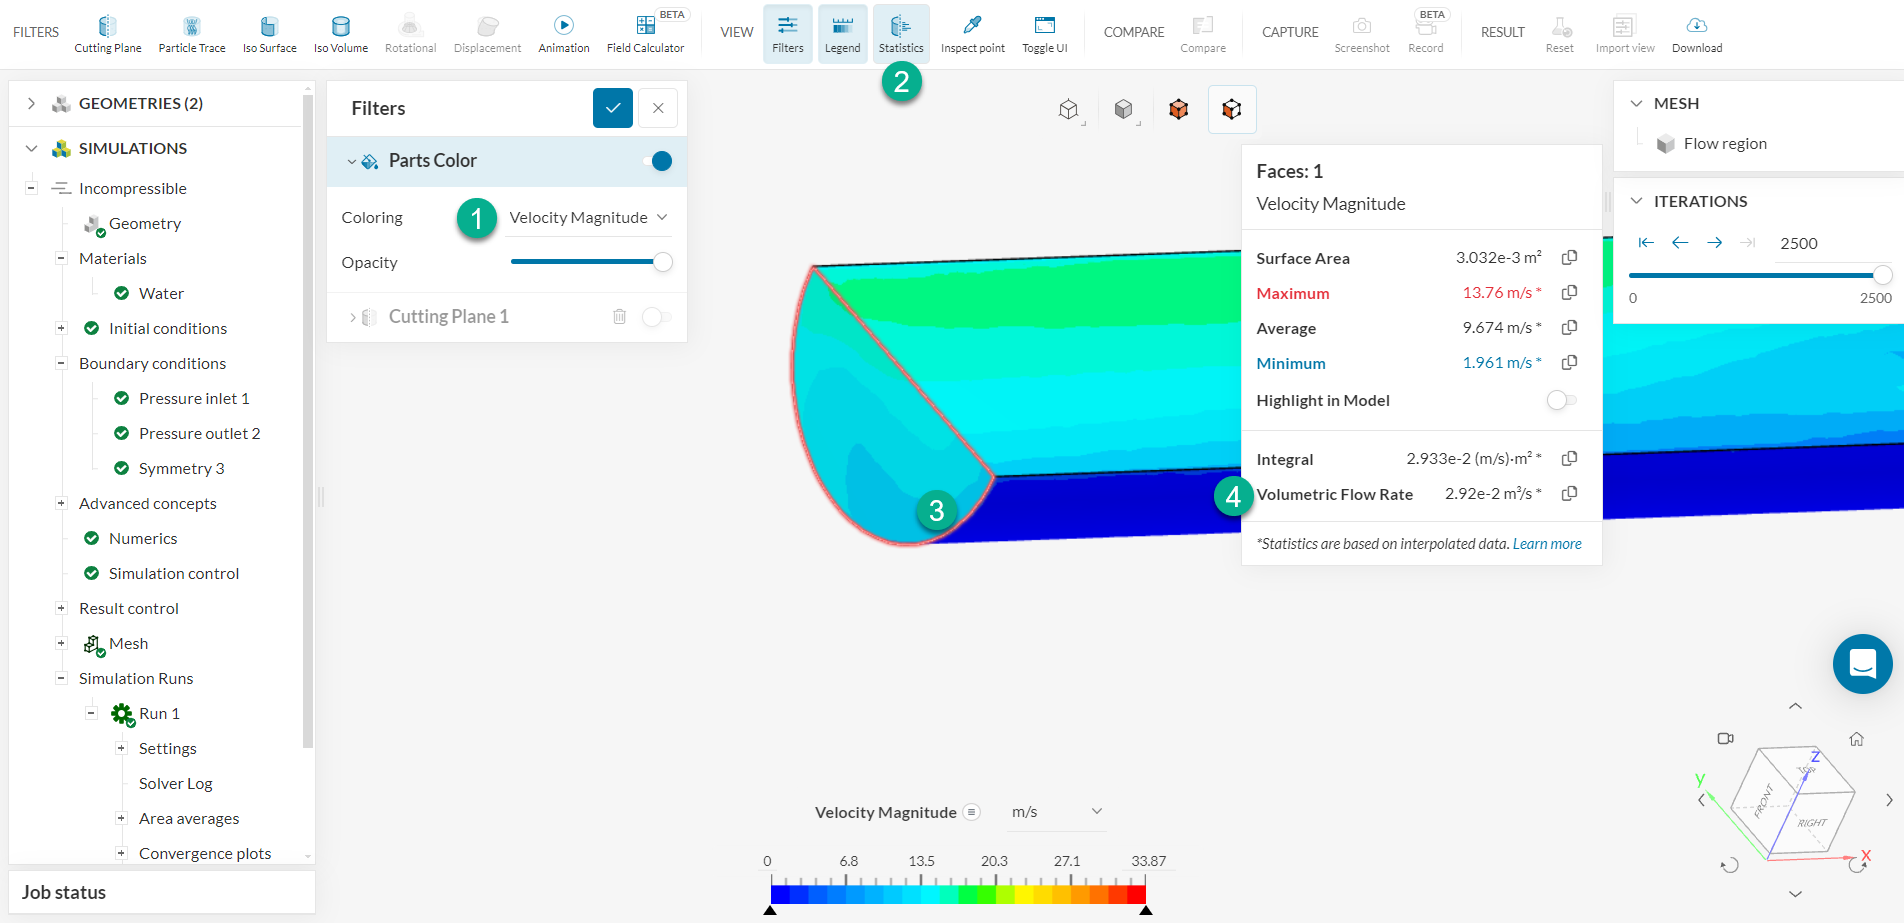
Task: Open the Particle Trace filter
Action: pyautogui.click(x=191, y=31)
